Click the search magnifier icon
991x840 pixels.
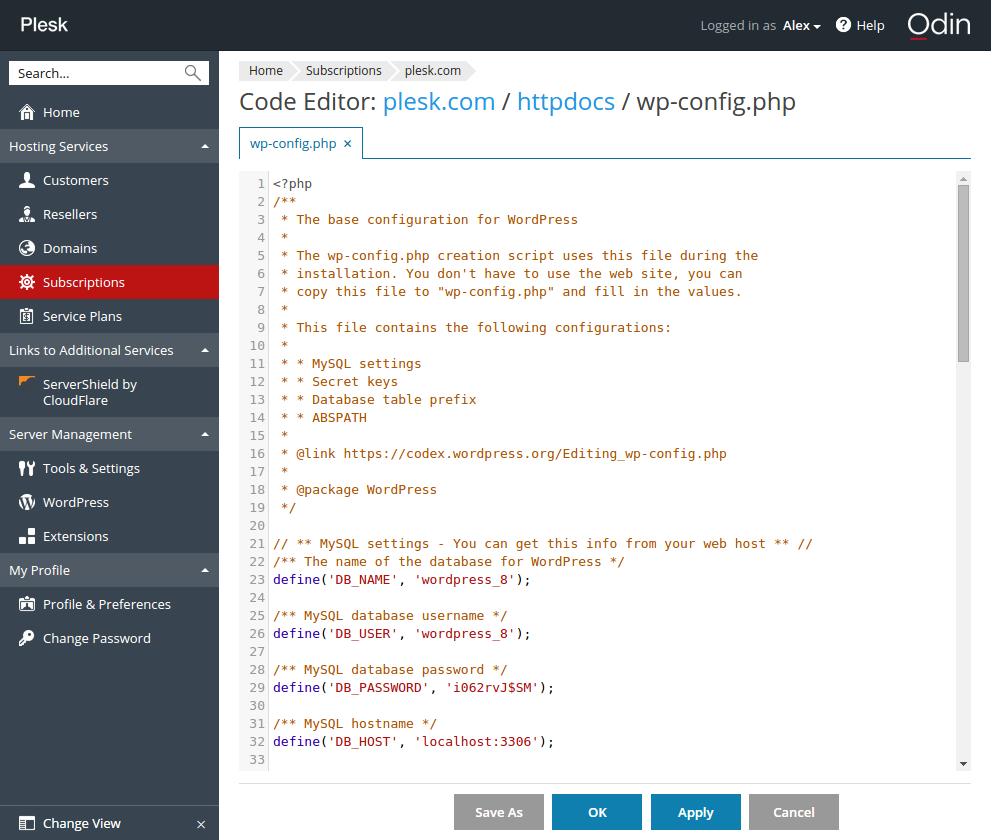click(x=193, y=73)
